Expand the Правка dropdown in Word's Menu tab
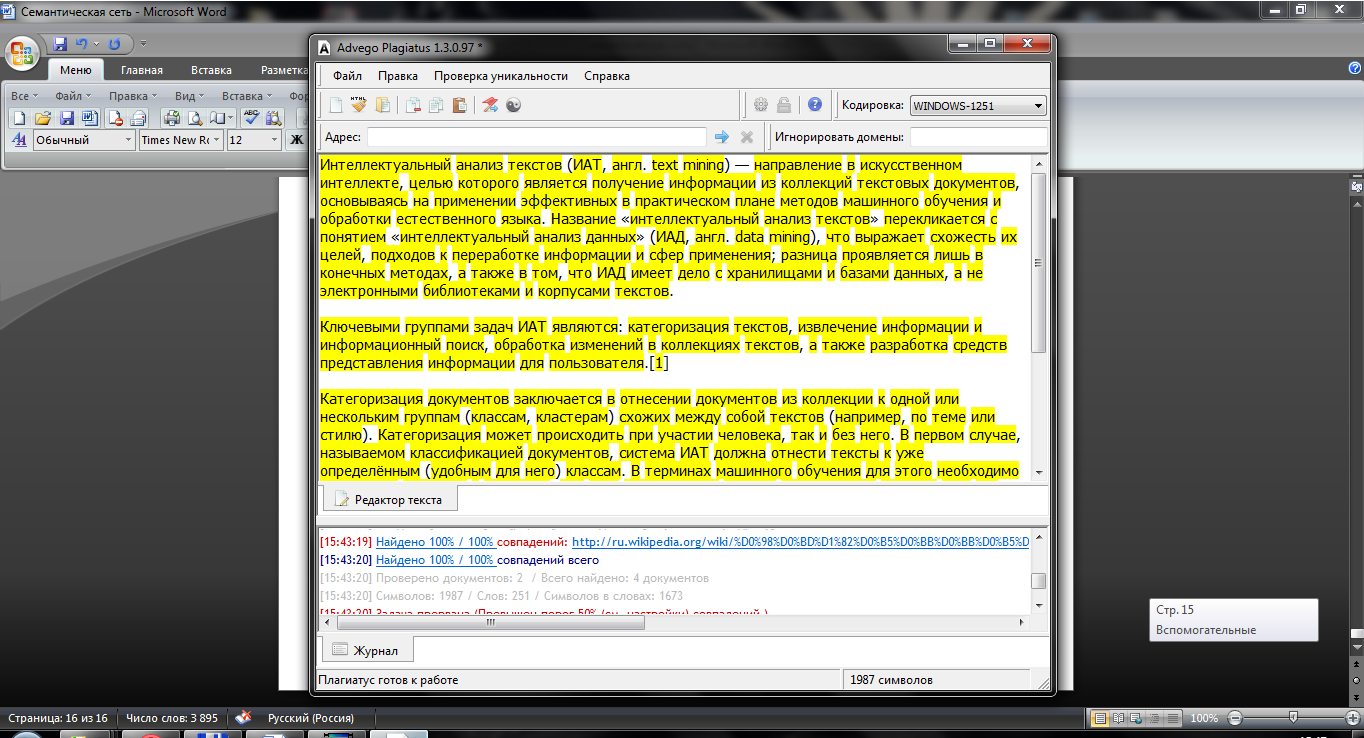The width and height of the screenshot is (1364, 738). 133,96
